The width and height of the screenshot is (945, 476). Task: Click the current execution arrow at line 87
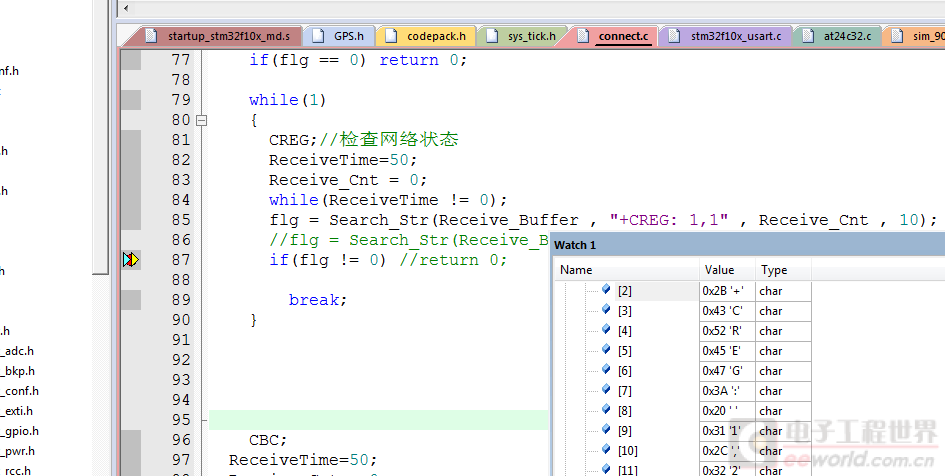pos(131,260)
